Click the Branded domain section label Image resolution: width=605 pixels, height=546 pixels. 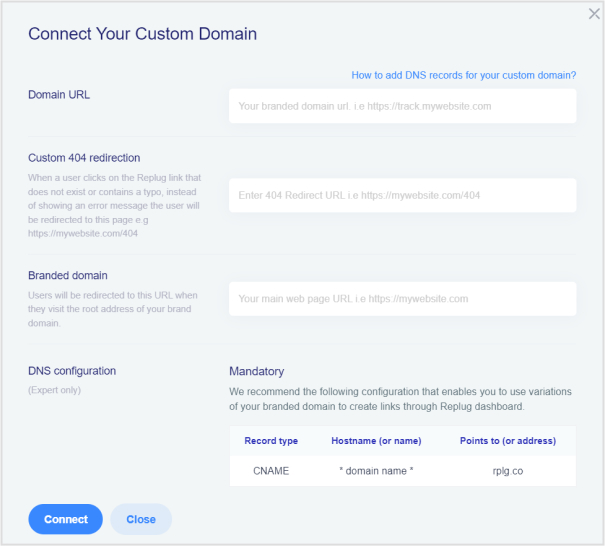pos(68,276)
